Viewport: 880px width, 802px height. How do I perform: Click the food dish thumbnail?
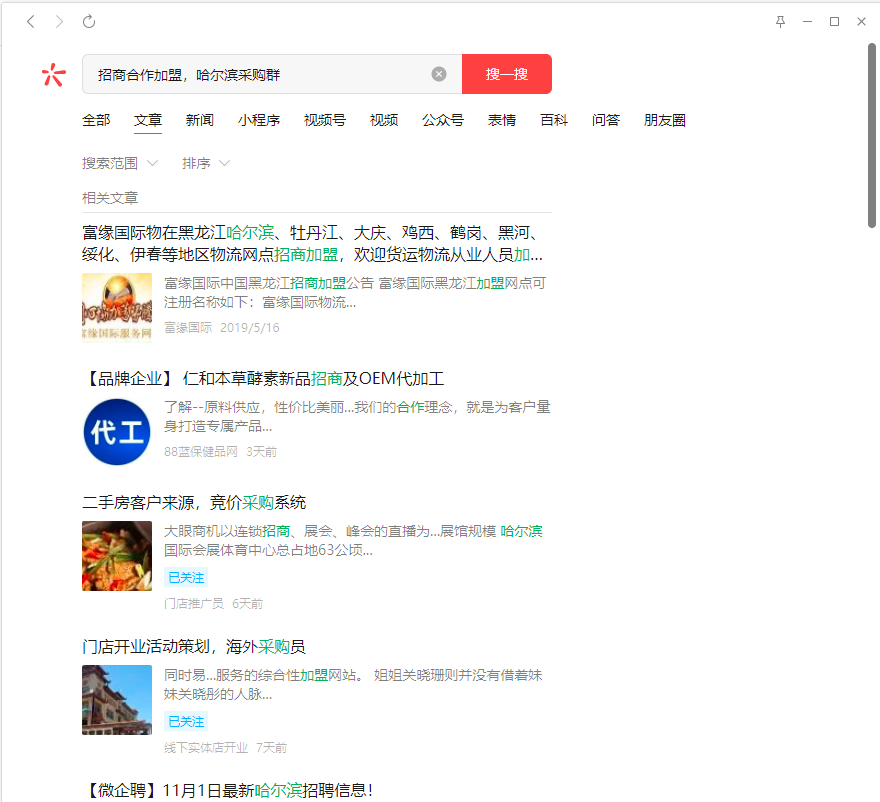(117, 556)
